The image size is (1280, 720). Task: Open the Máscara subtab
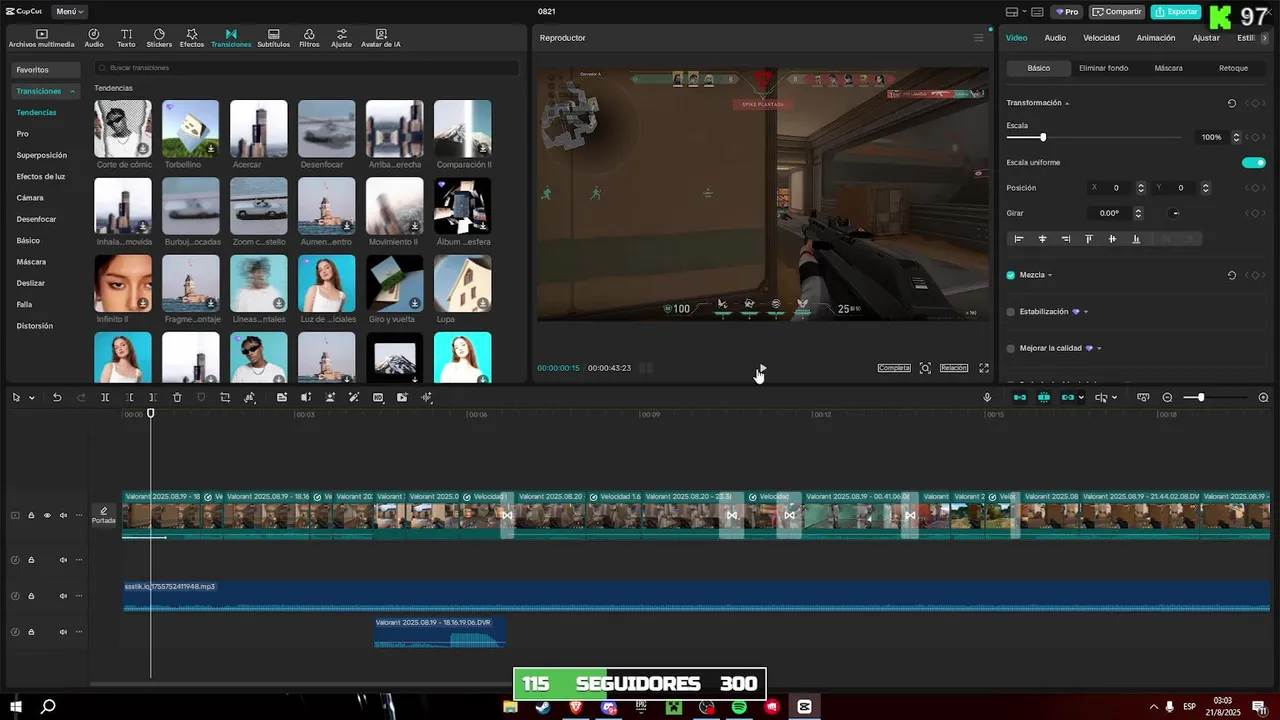click(x=1168, y=68)
